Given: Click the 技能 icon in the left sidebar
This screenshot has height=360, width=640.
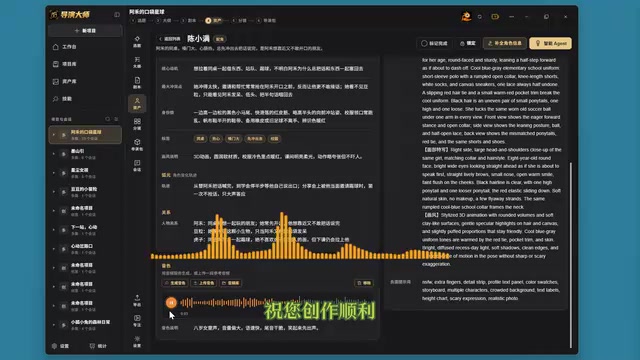Looking at the screenshot, I should tap(56, 99).
